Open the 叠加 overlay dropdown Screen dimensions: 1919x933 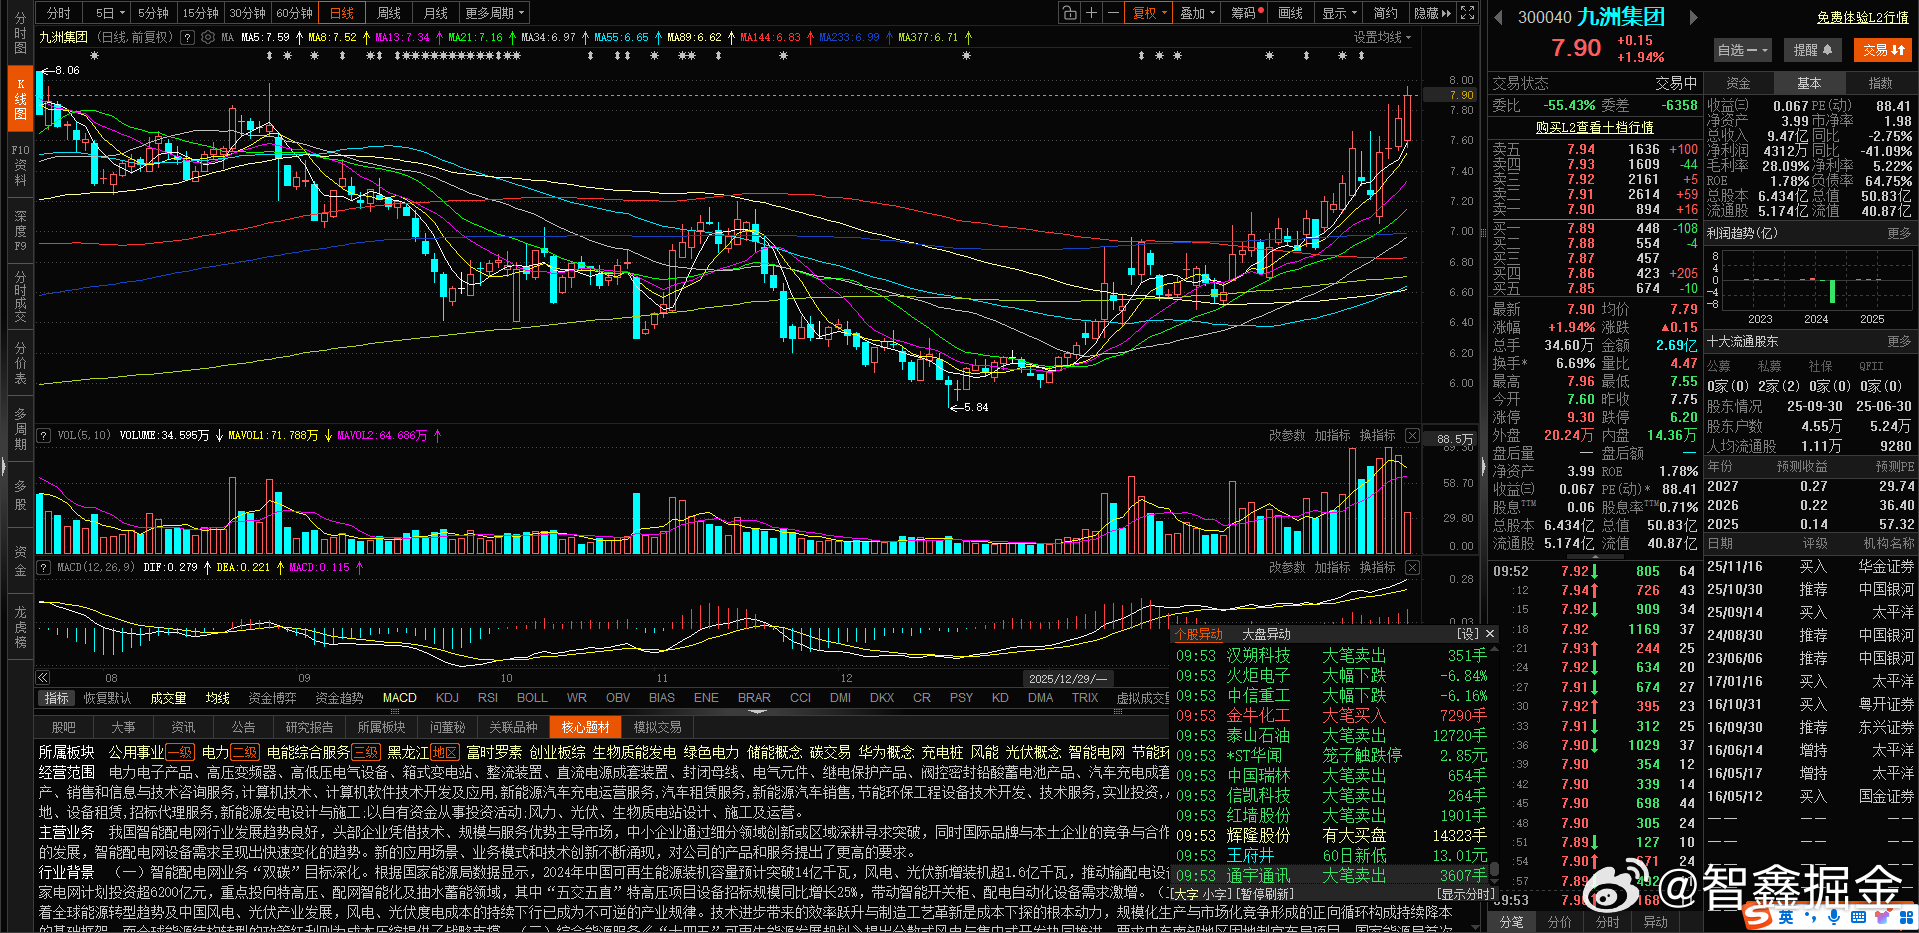[x=1196, y=12]
